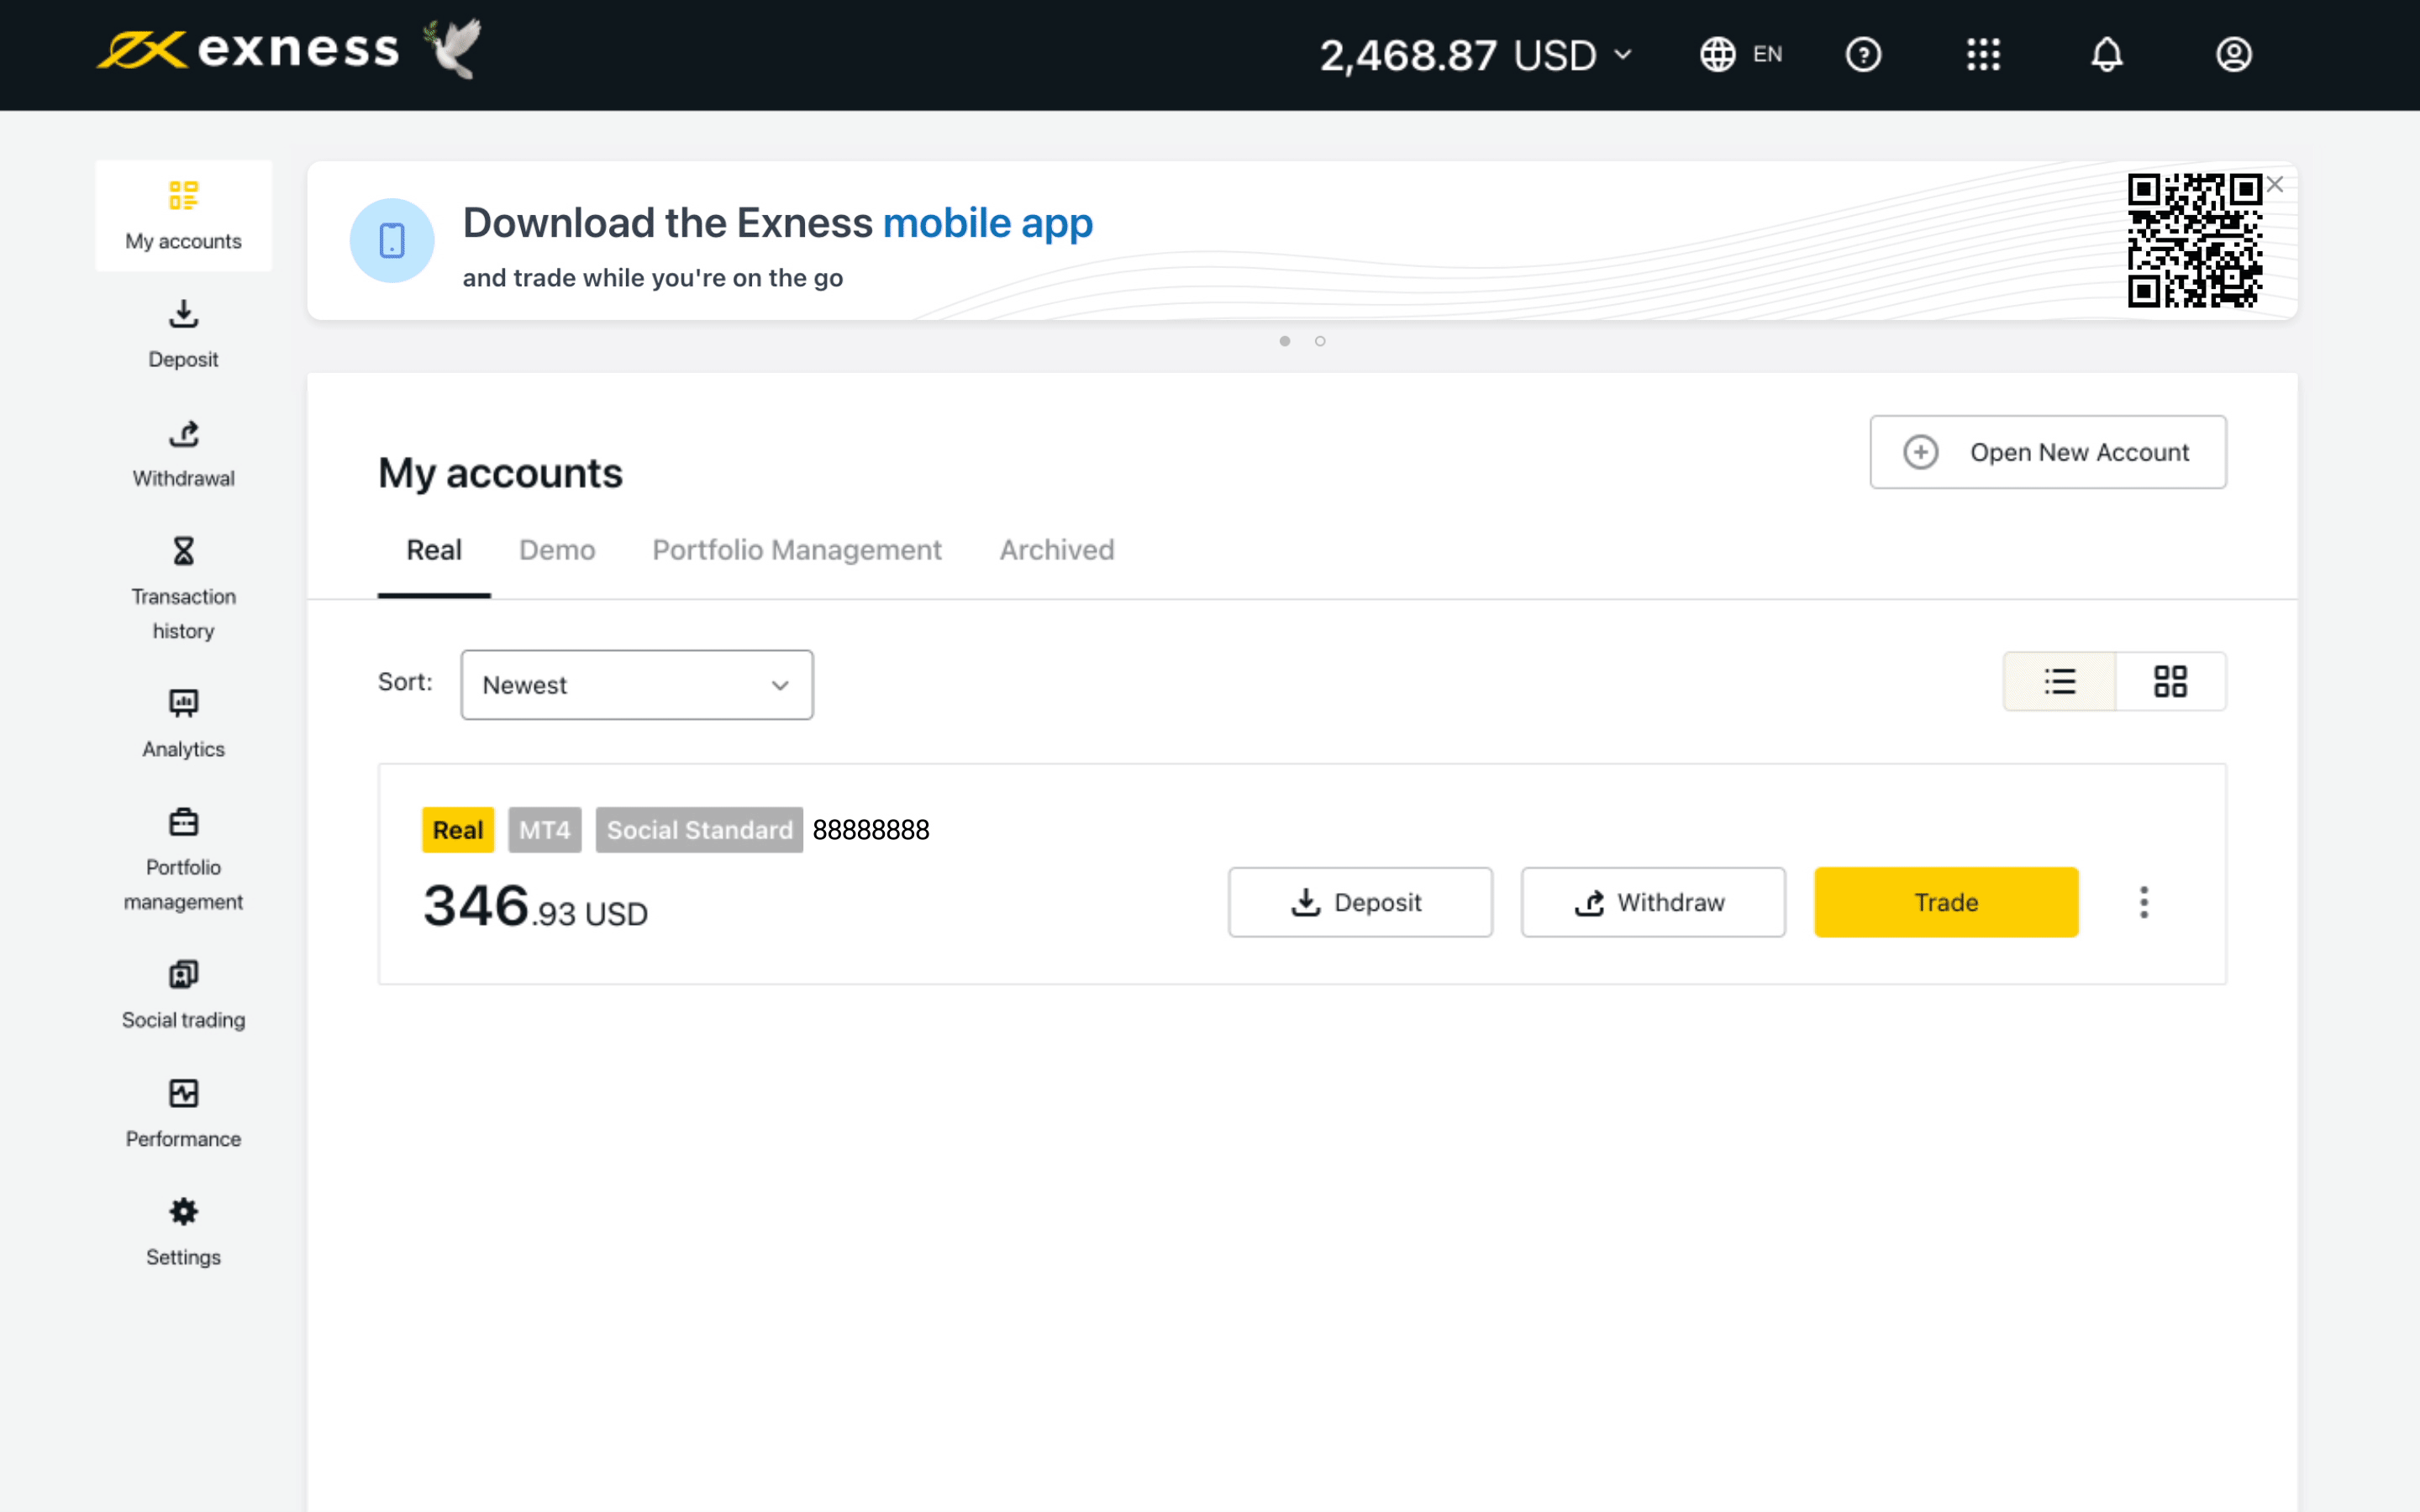The width and height of the screenshot is (2420, 1512).
Task: Click Deposit button on account 88888888
Action: coord(1360,902)
